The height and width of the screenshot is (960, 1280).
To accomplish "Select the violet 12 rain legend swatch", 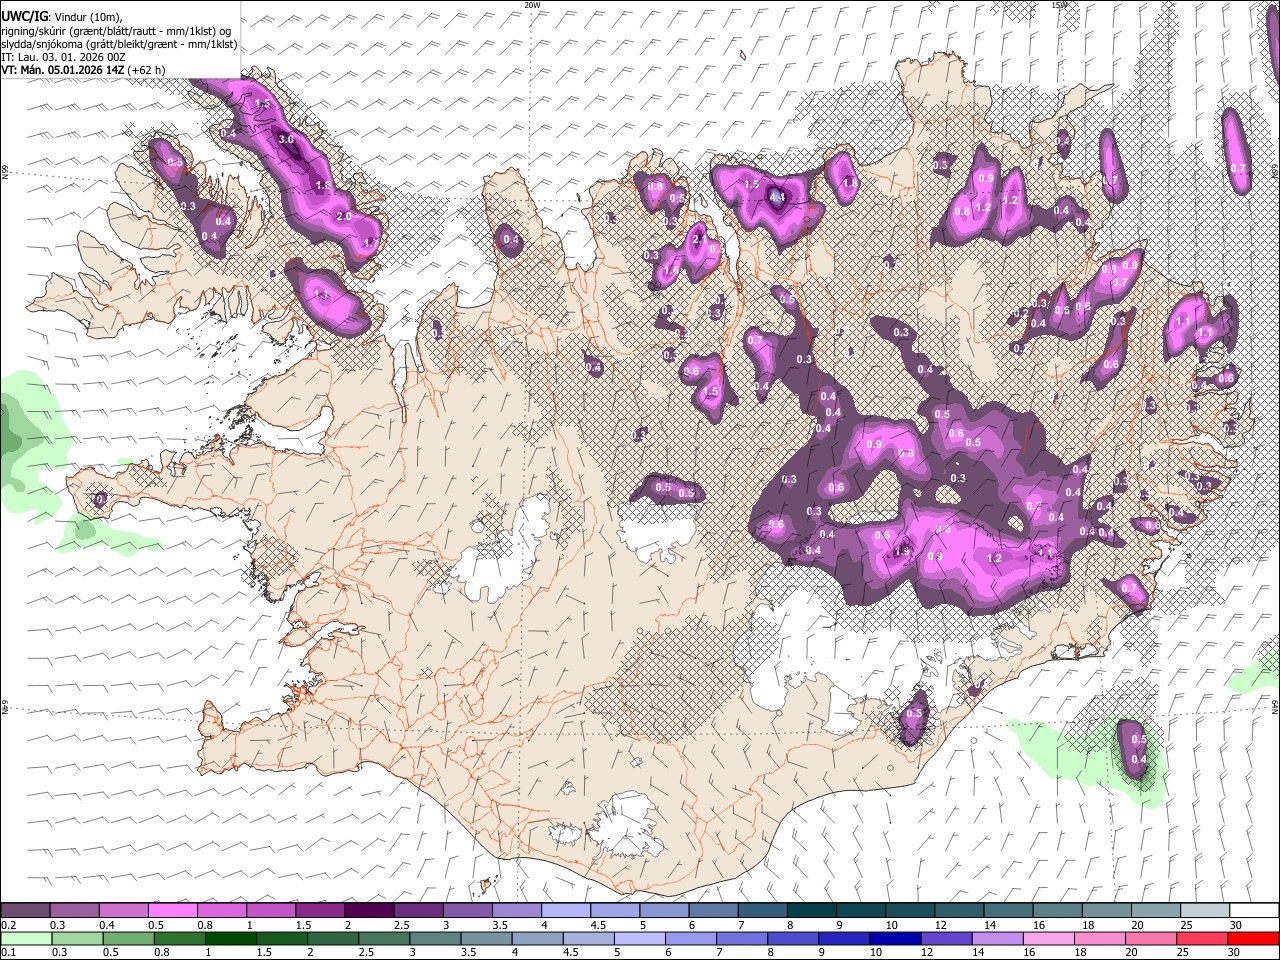I will [945, 939].
